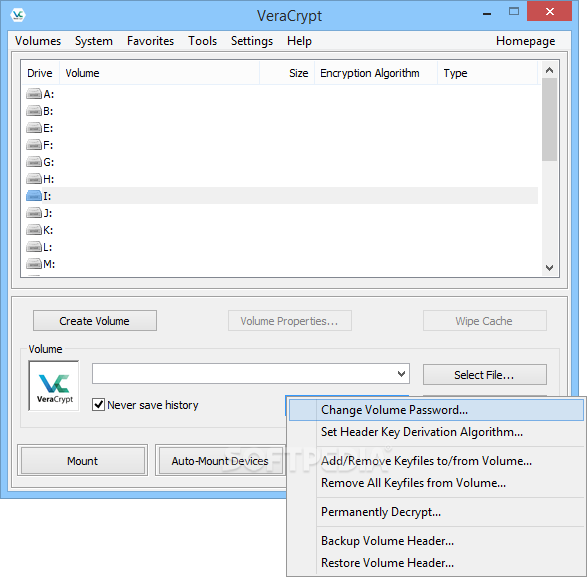Click the drive list scrollbar up arrow
The image size is (587, 577).
click(549, 70)
